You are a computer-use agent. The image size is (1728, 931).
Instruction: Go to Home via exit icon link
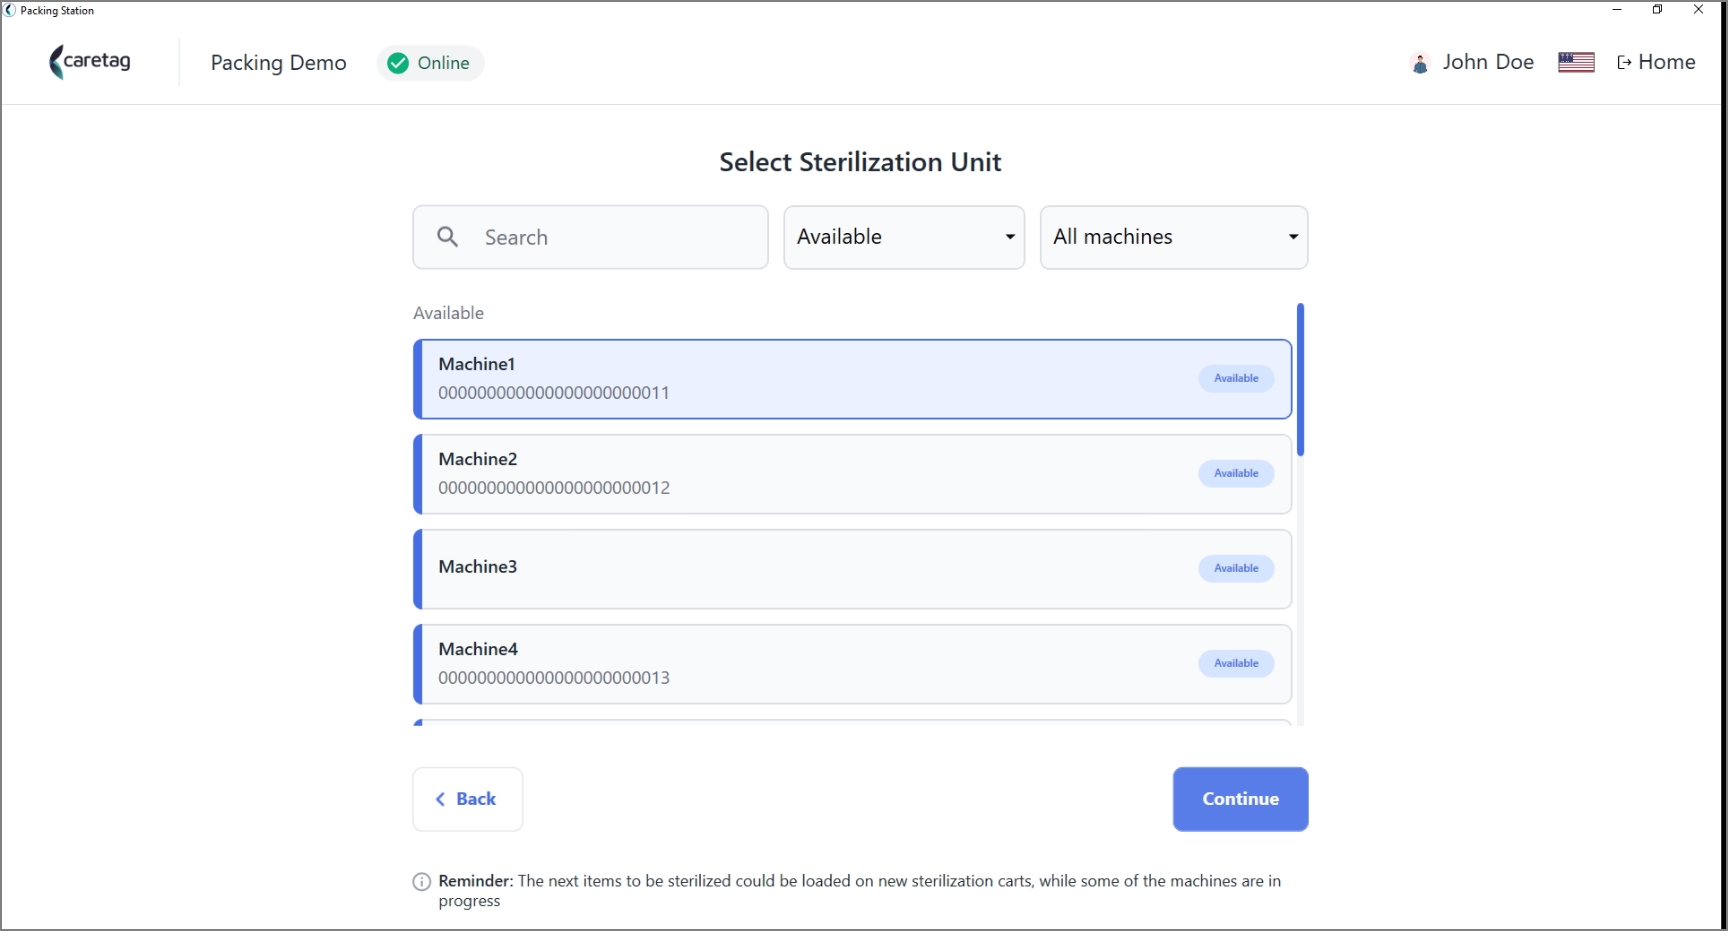(x=1656, y=62)
